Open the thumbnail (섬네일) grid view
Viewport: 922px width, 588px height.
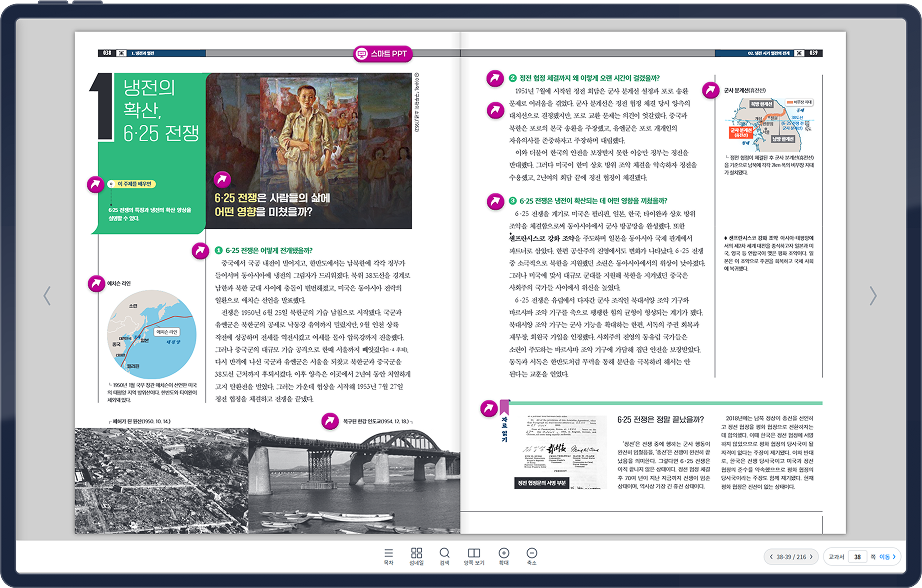(x=416, y=556)
